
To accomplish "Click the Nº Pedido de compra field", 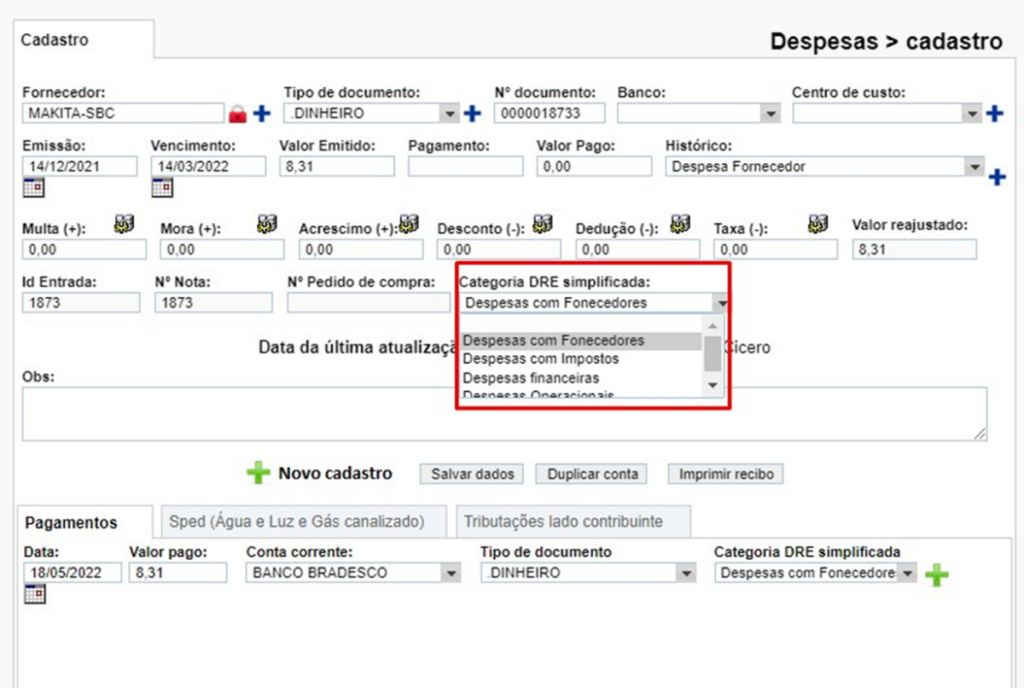I will 369,303.
